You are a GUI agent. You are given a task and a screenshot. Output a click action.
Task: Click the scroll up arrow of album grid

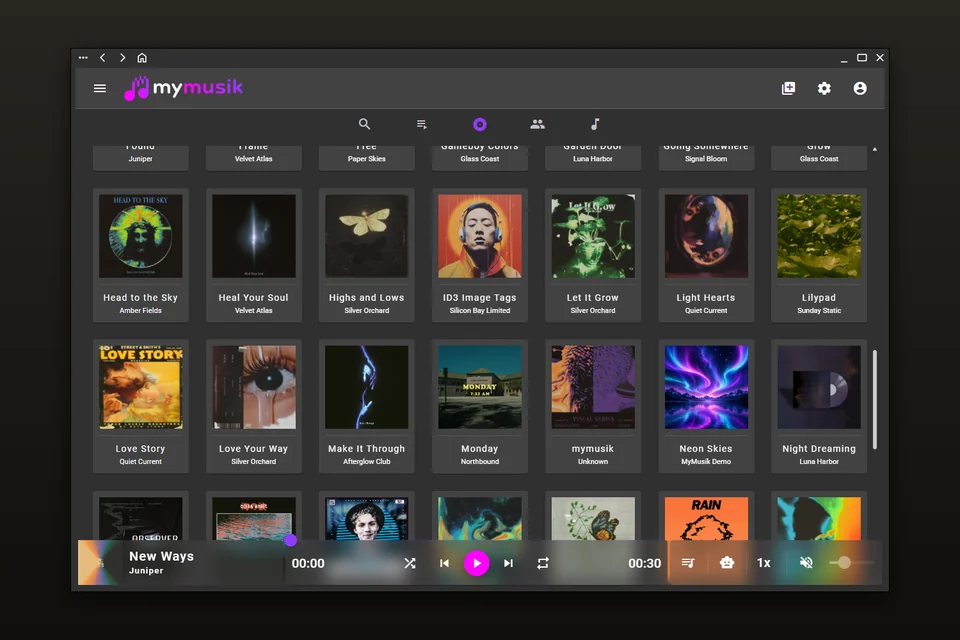[874, 149]
